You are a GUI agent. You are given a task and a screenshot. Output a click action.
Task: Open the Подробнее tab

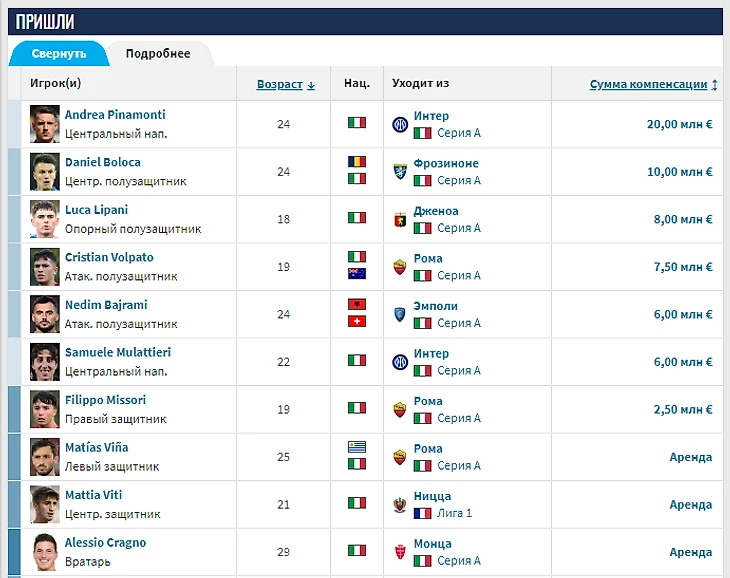158,54
